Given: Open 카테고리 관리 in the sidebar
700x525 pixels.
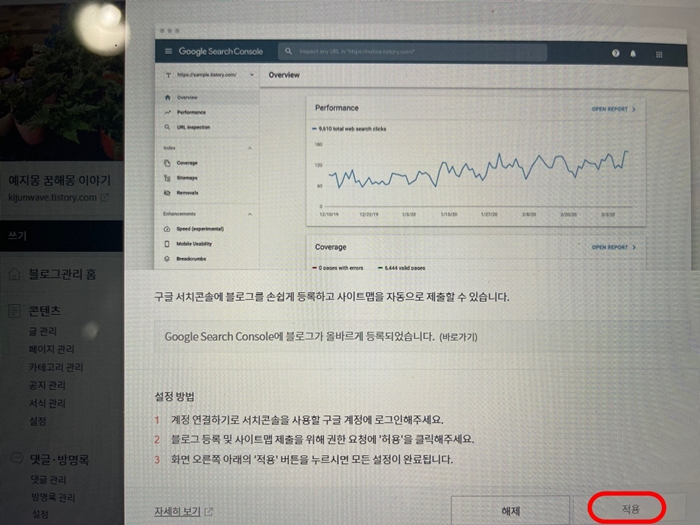Looking at the screenshot, I should [x=56, y=367].
